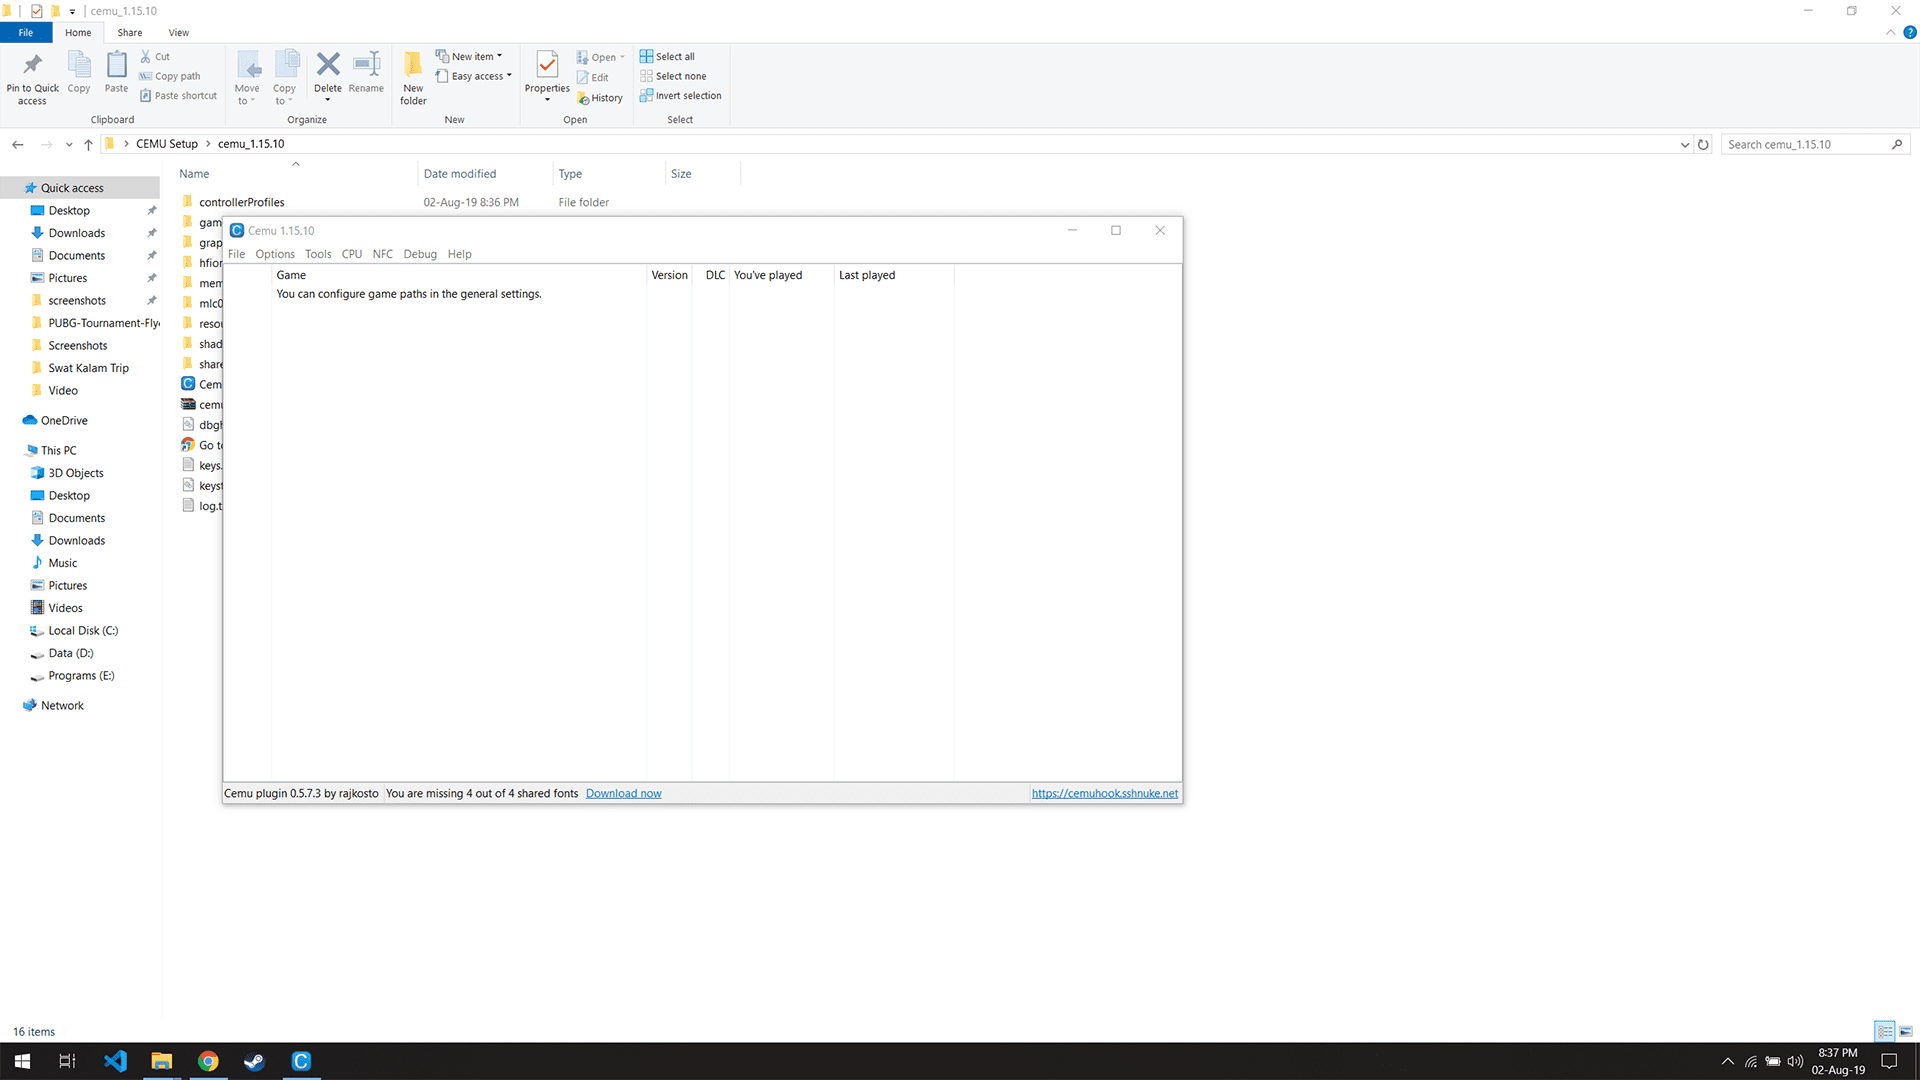The height and width of the screenshot is (1080, 1920).
Task: Launch Visual Studio Code from the taskbar
Action: pyautogui.click(x=115, y=1061)
